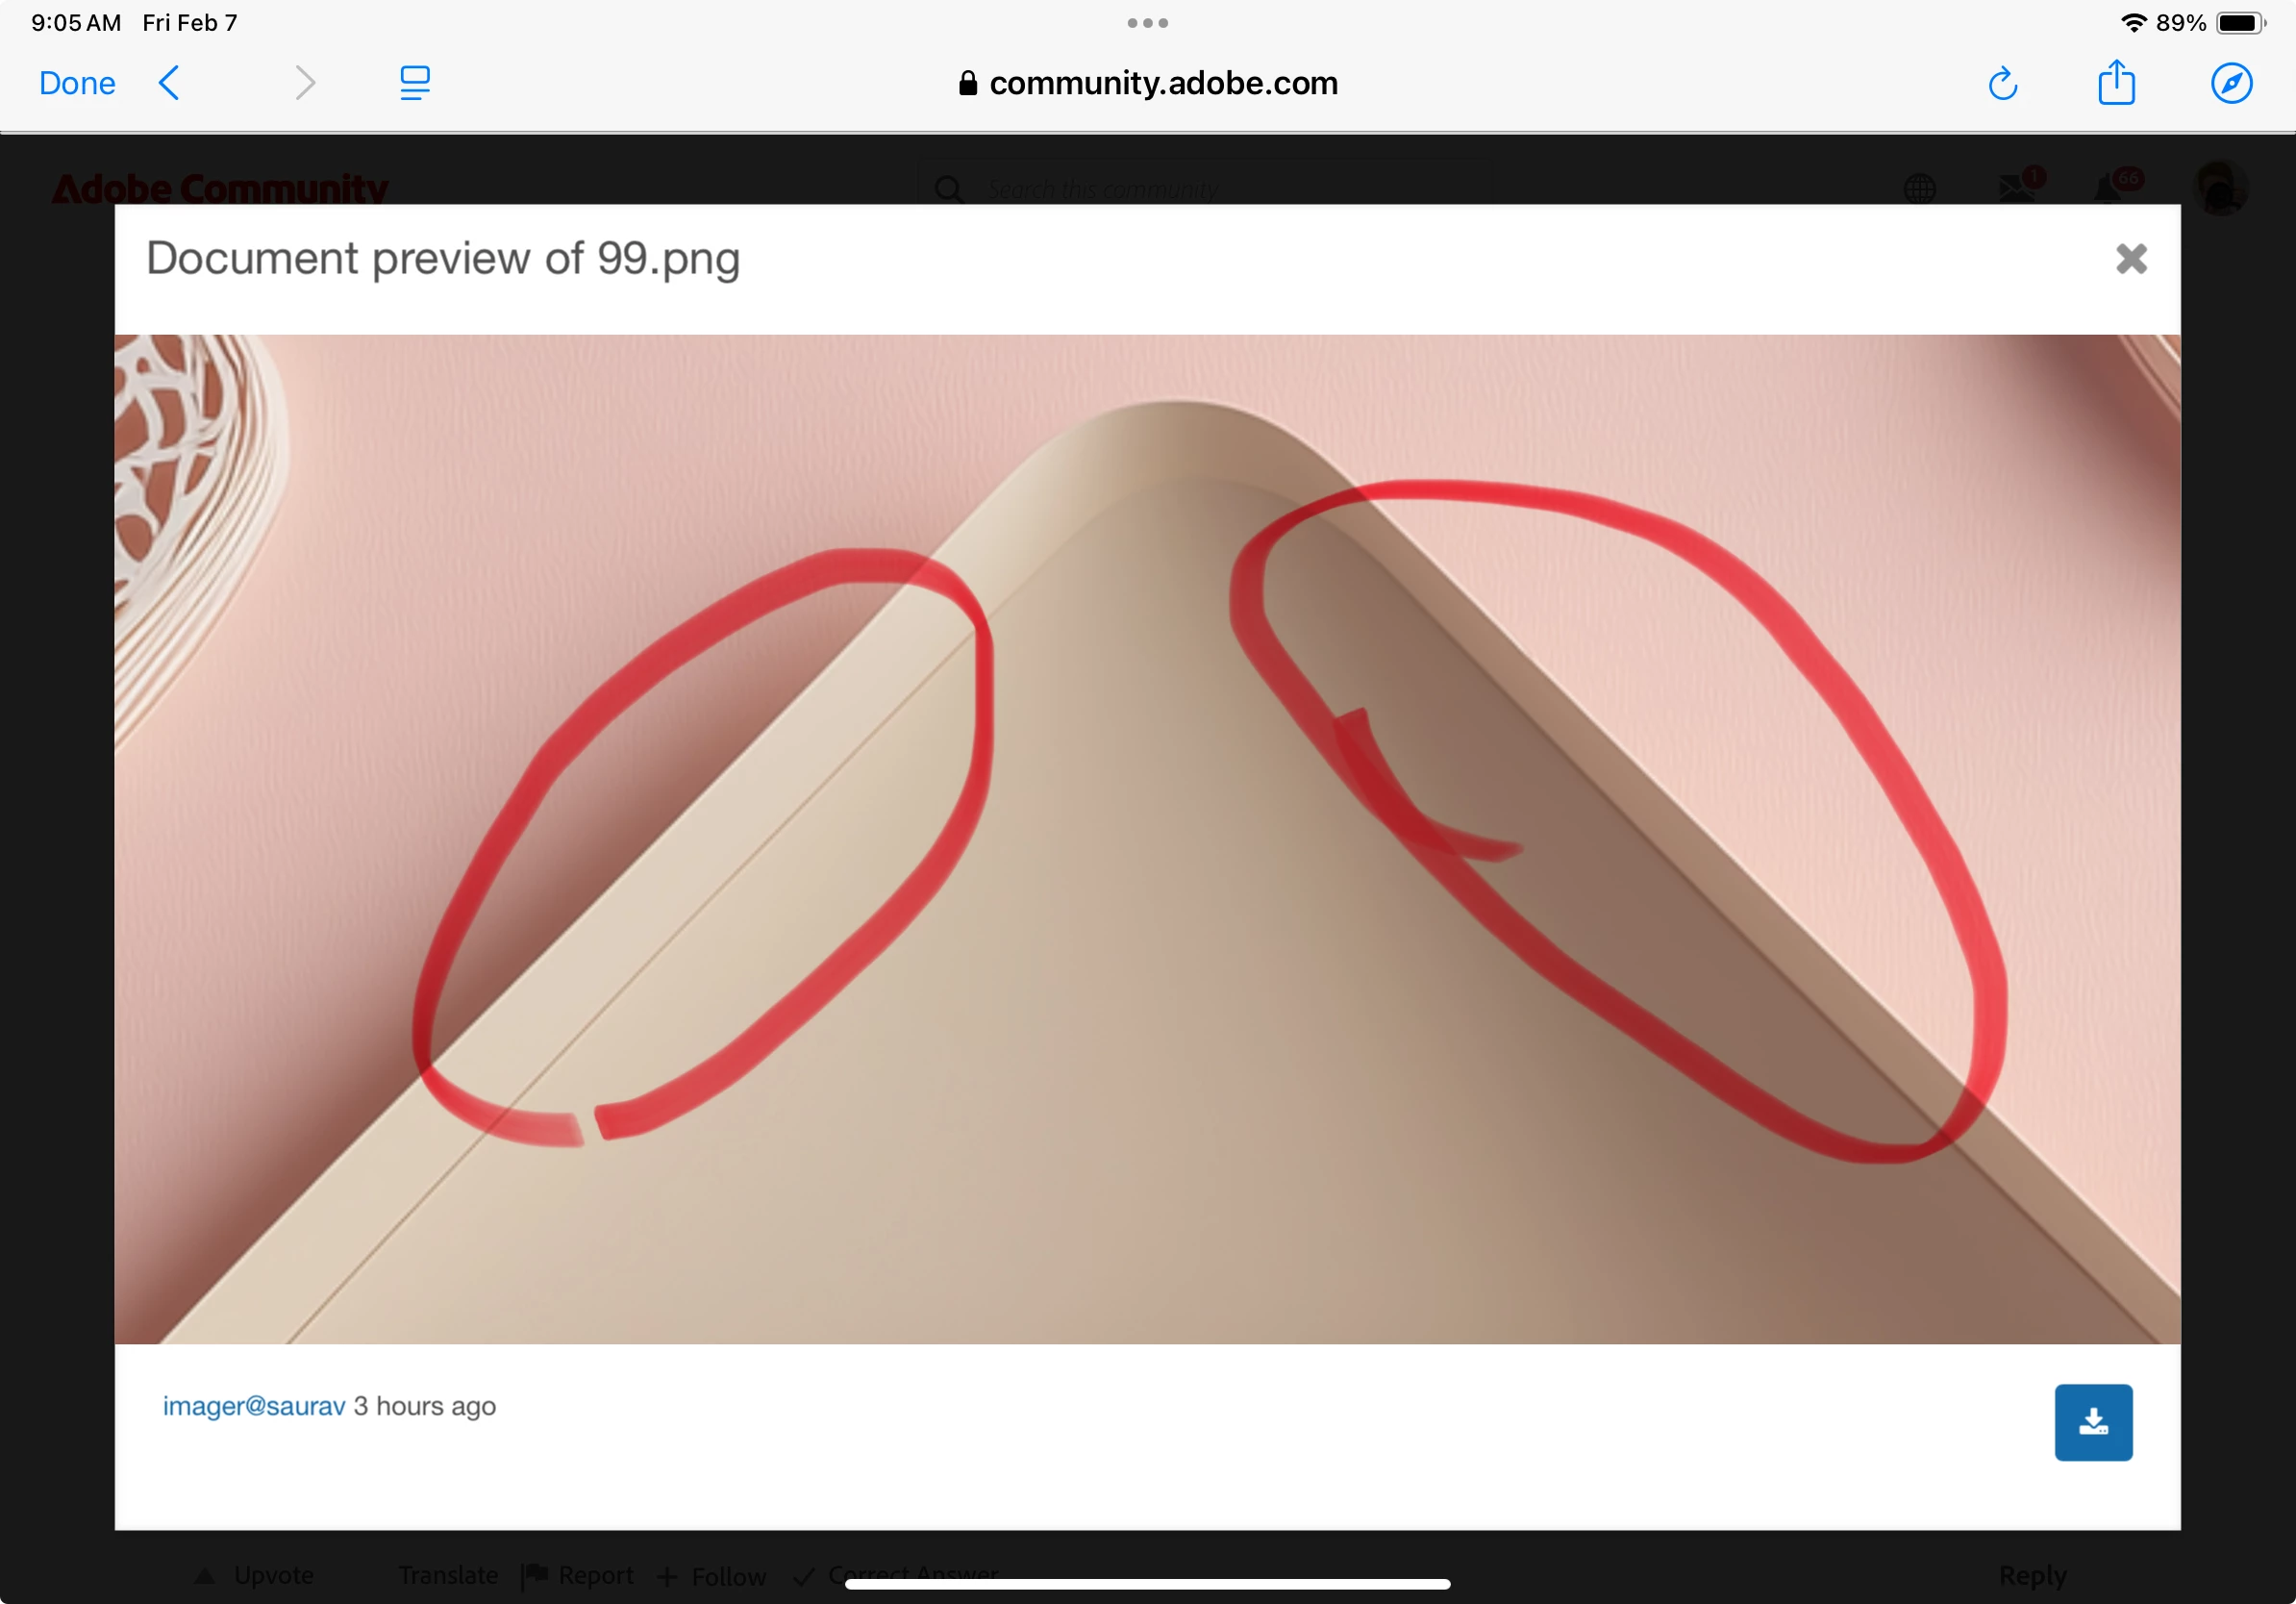Tap Done to close the browser view
The width and height of the screenshot is (2296, 1604).
pyautogui.click(x=77, y=83)
